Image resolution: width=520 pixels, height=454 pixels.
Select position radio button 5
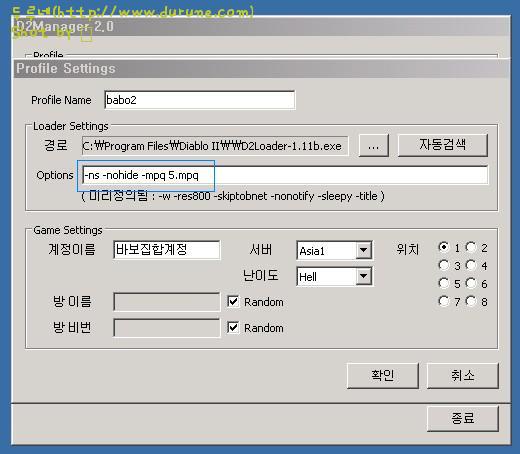pyautogui.click(x=444, y=283)
